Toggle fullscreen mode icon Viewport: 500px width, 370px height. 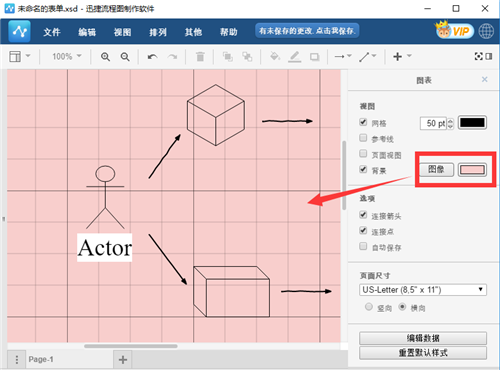coord(479,56)
